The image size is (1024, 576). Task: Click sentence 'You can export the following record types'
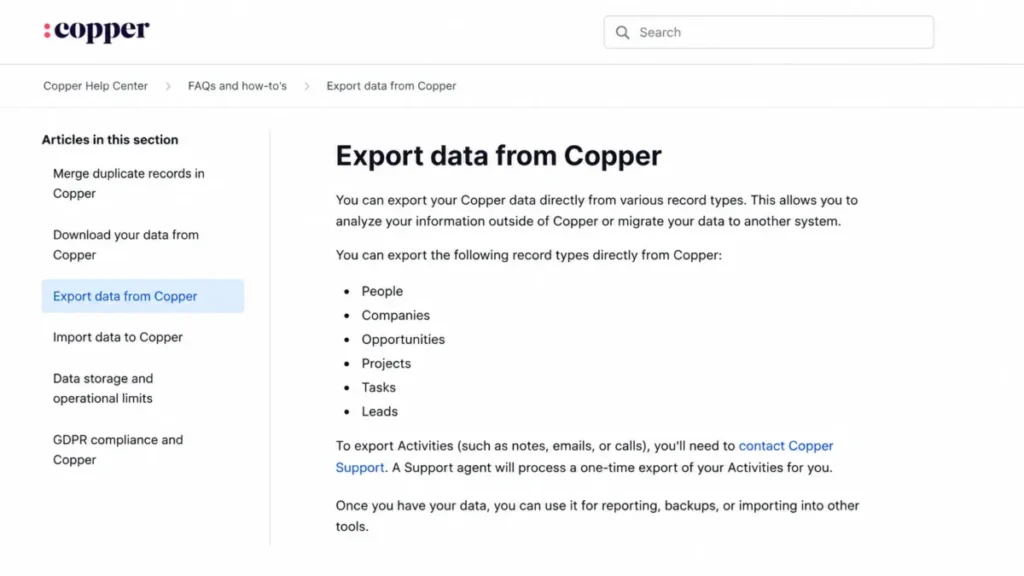point(528,255)
